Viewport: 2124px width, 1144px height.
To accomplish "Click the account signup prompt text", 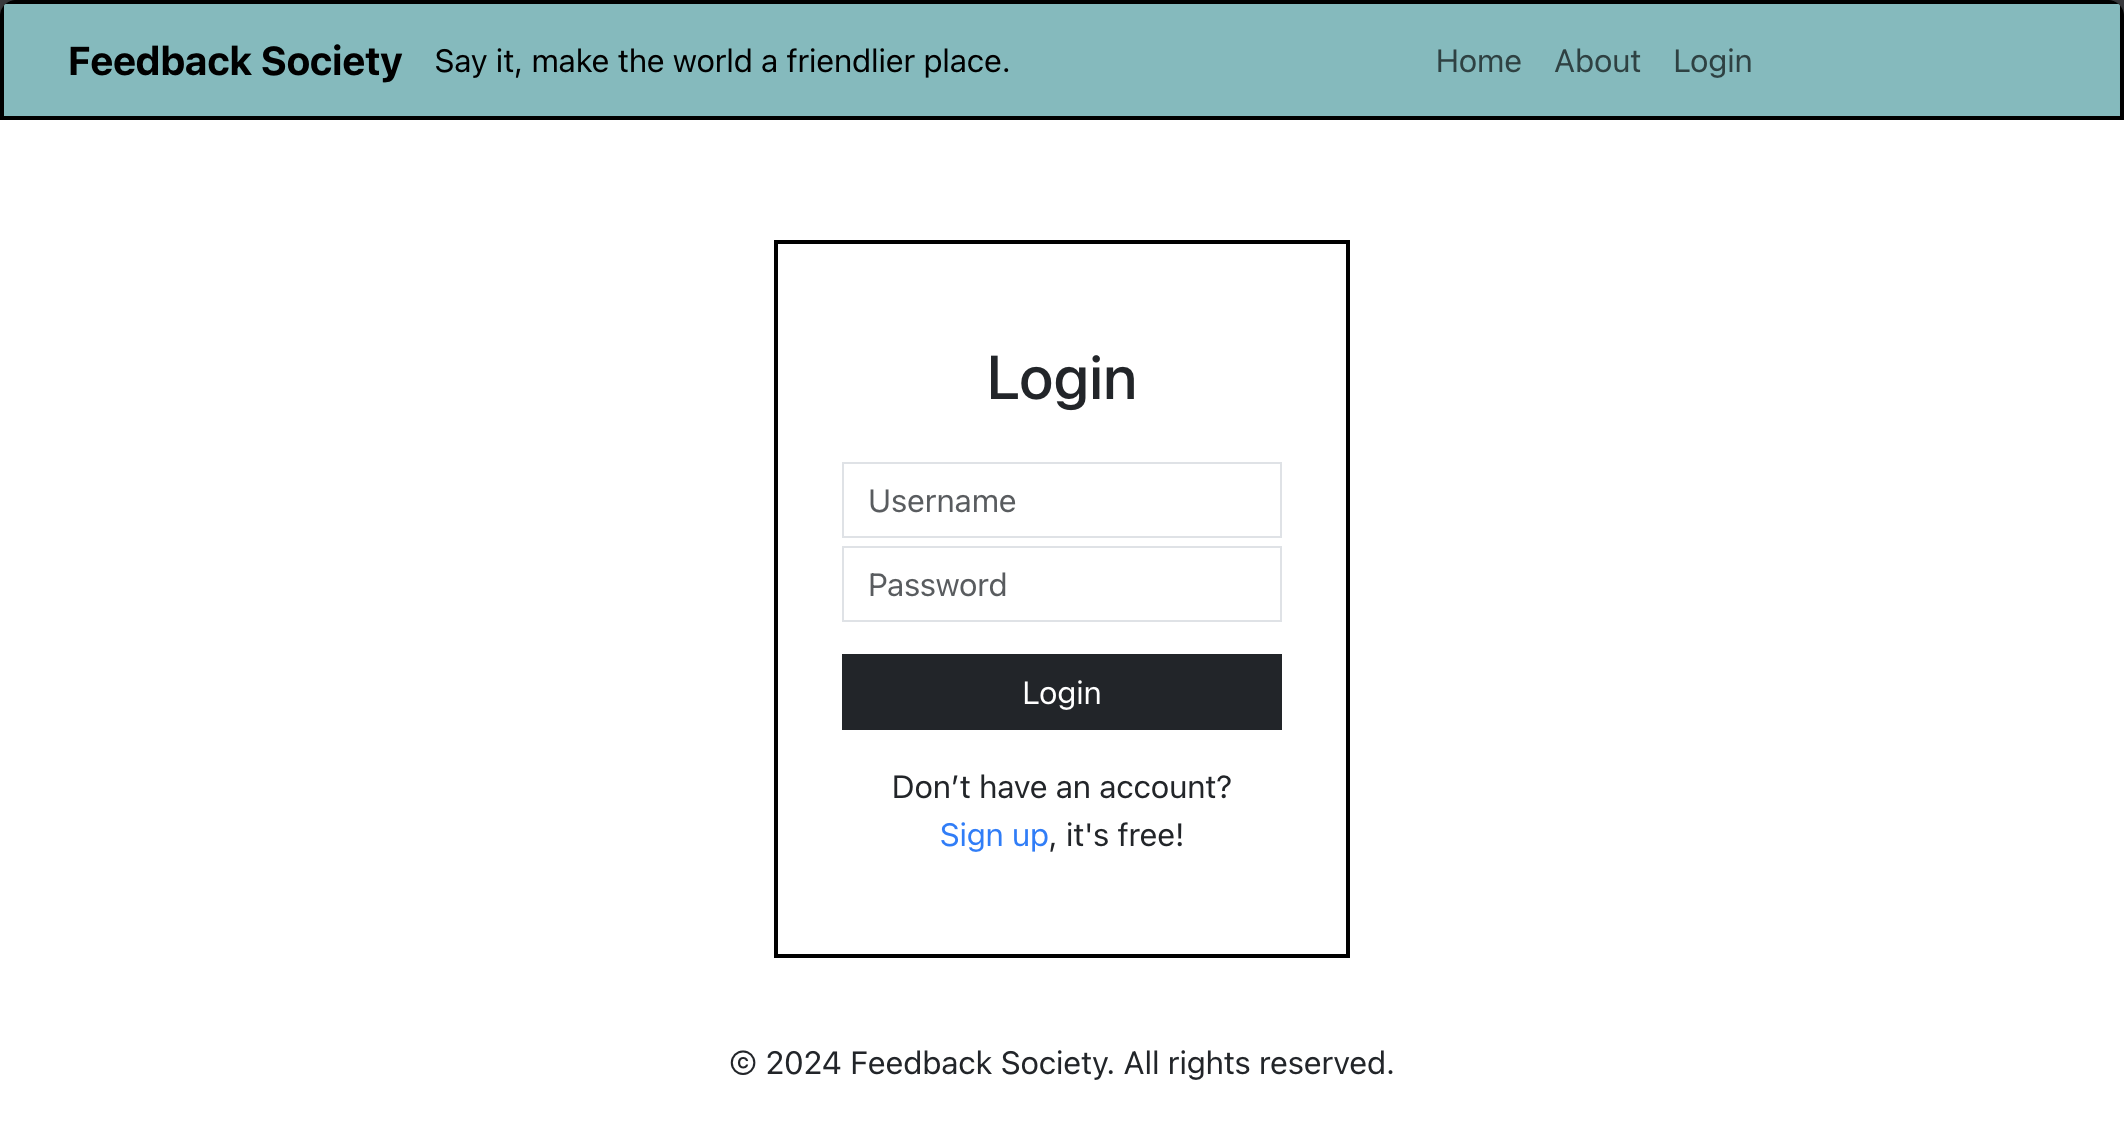I will 1061,812.
